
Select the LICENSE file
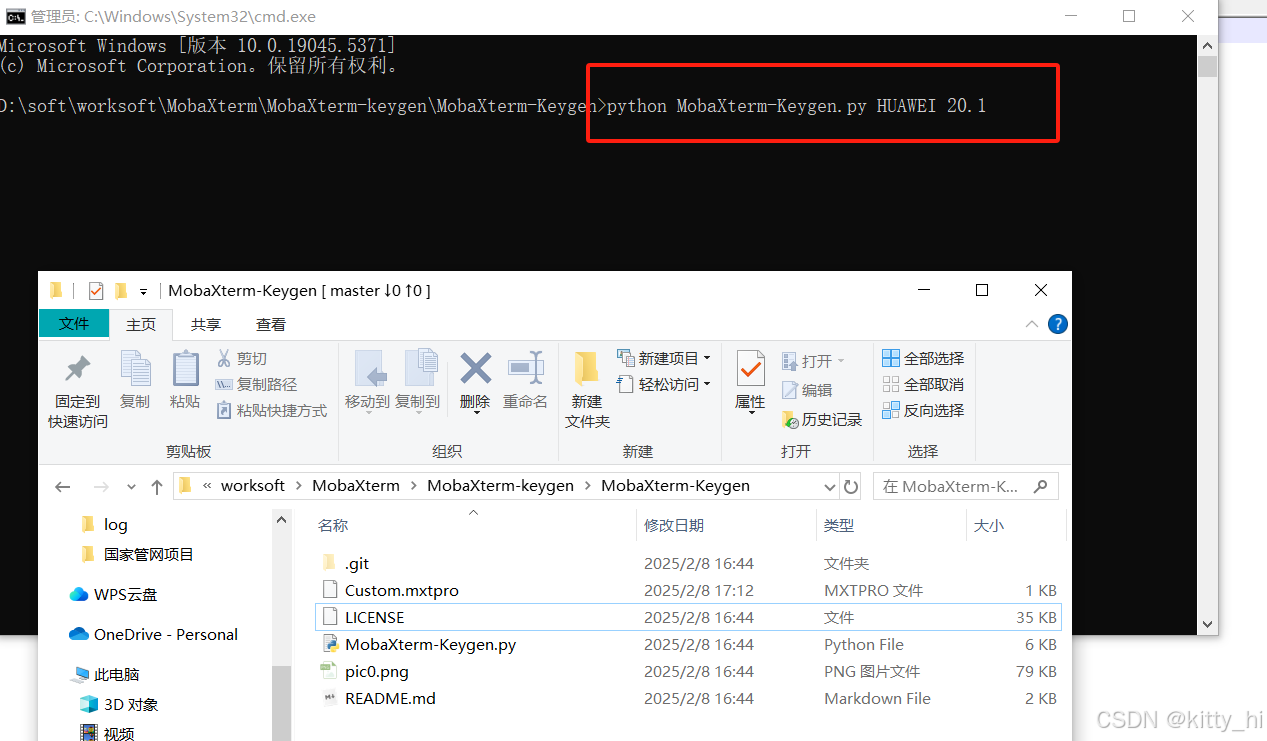coord(687,617)
